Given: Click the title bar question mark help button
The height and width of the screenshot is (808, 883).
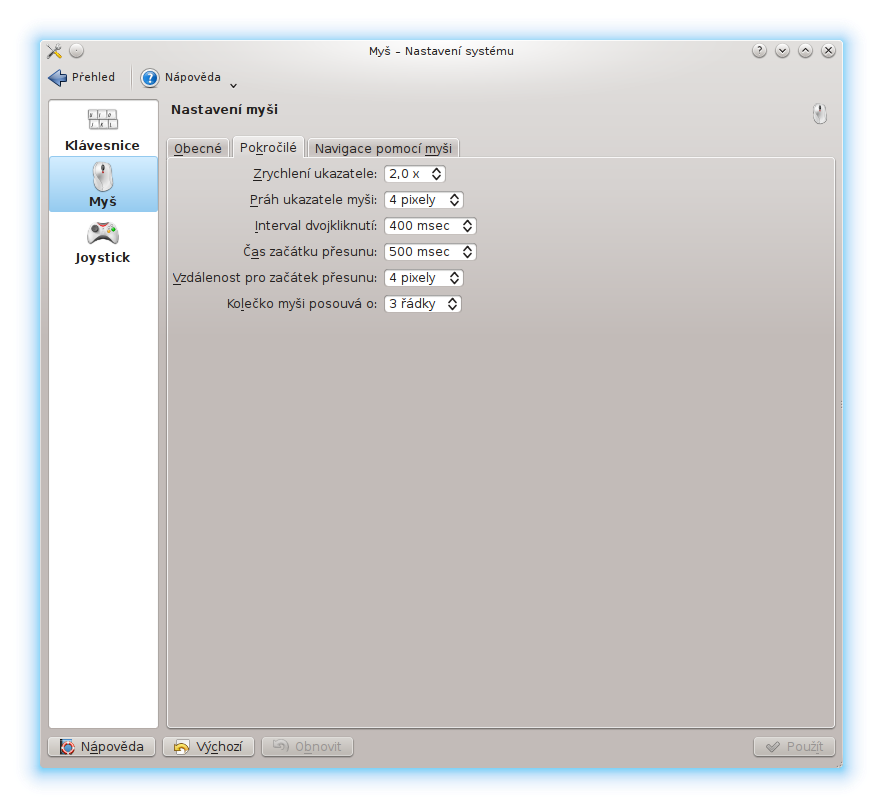Looking at the screenshot, I should (759, 51).
